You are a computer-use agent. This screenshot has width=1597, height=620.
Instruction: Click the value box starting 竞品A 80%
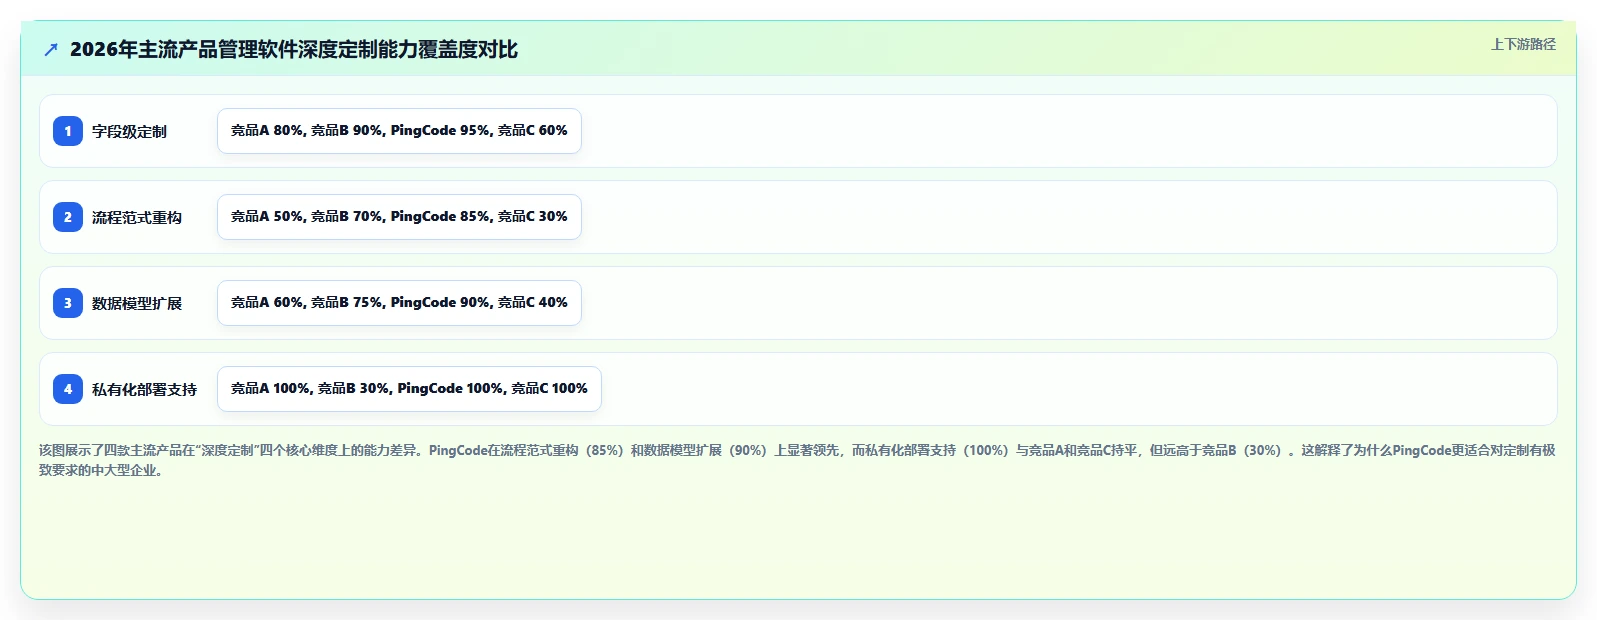tap(399, 131)
